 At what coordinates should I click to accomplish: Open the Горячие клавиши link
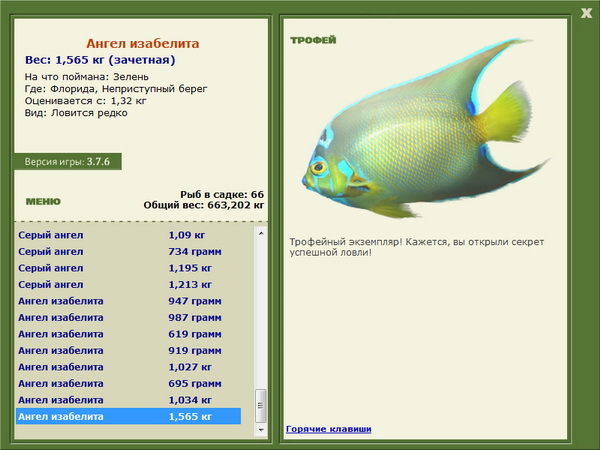(329, 429)
